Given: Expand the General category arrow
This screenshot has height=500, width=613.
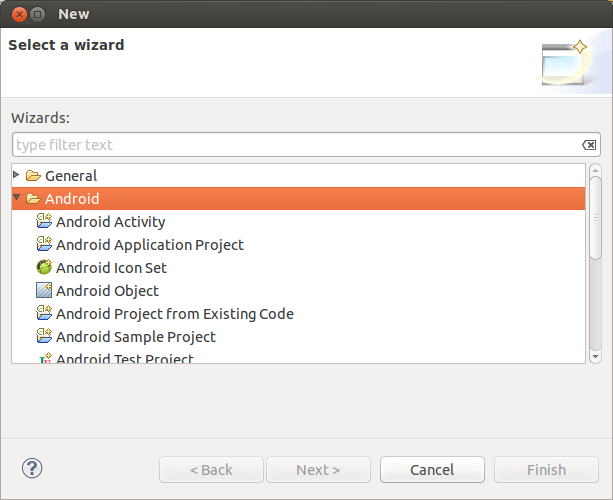Looking at the screenshot, I should (17, 175).
